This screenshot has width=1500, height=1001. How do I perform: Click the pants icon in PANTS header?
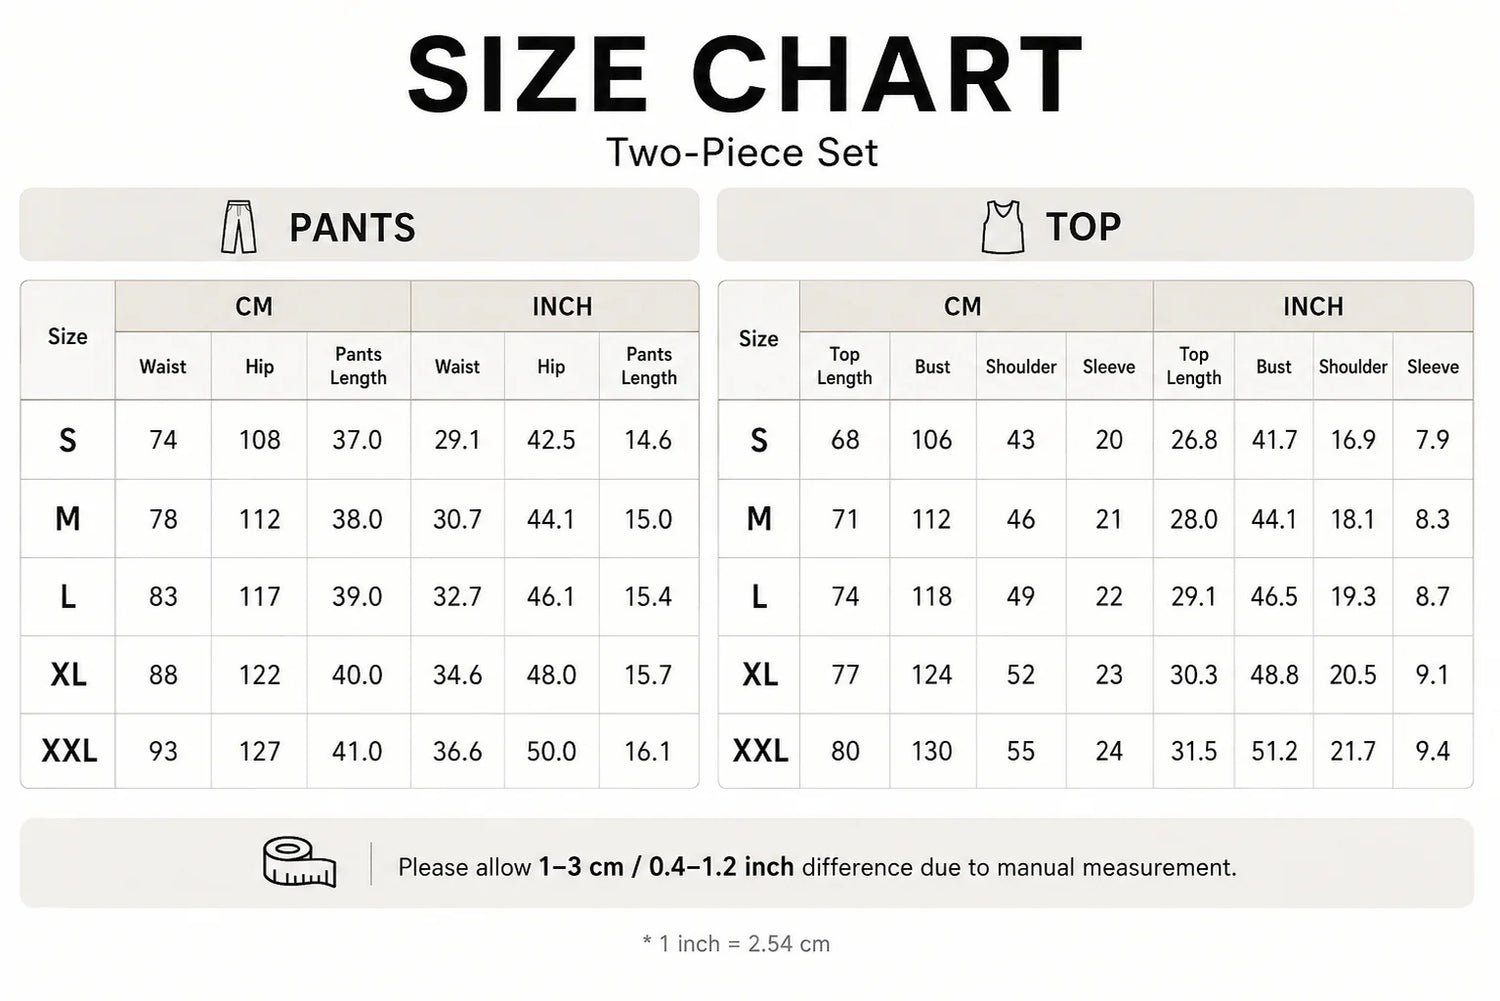click(x=238, y=226)
